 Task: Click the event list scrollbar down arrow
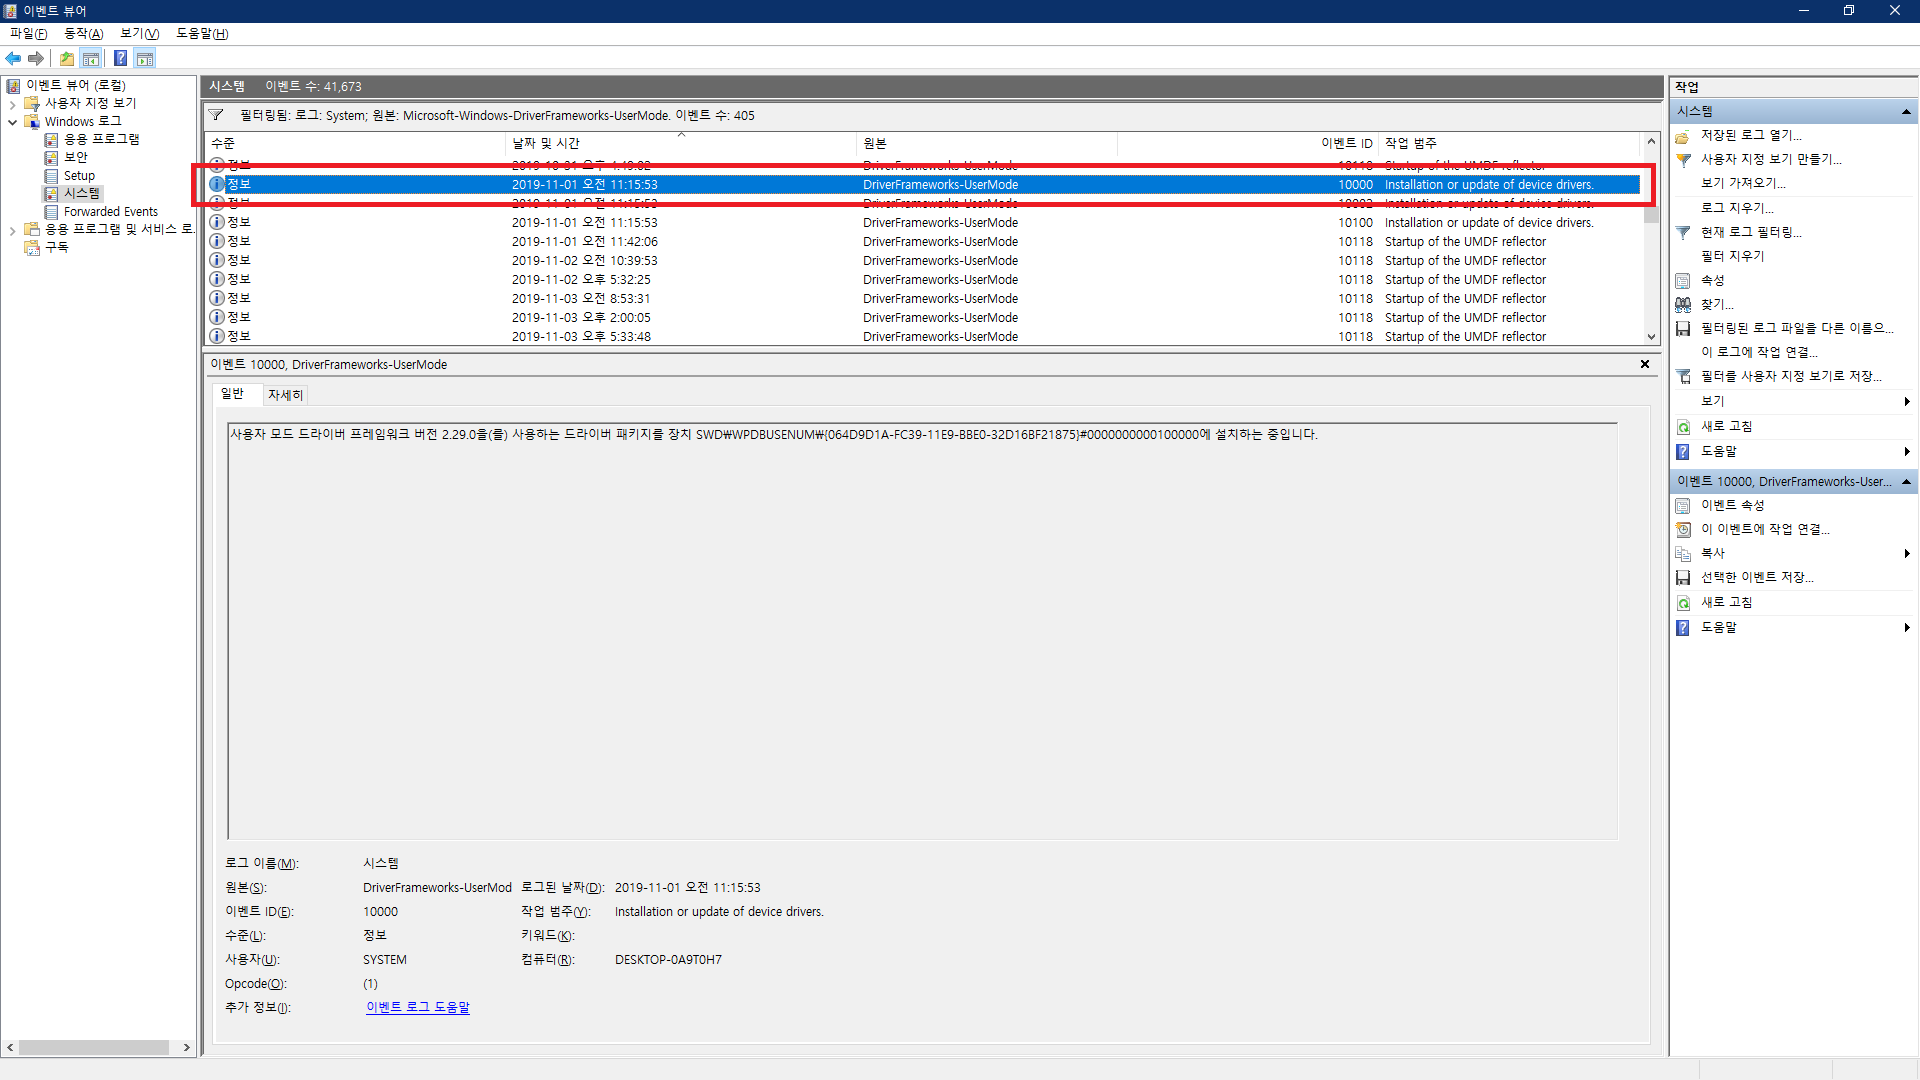point(1651,337)
